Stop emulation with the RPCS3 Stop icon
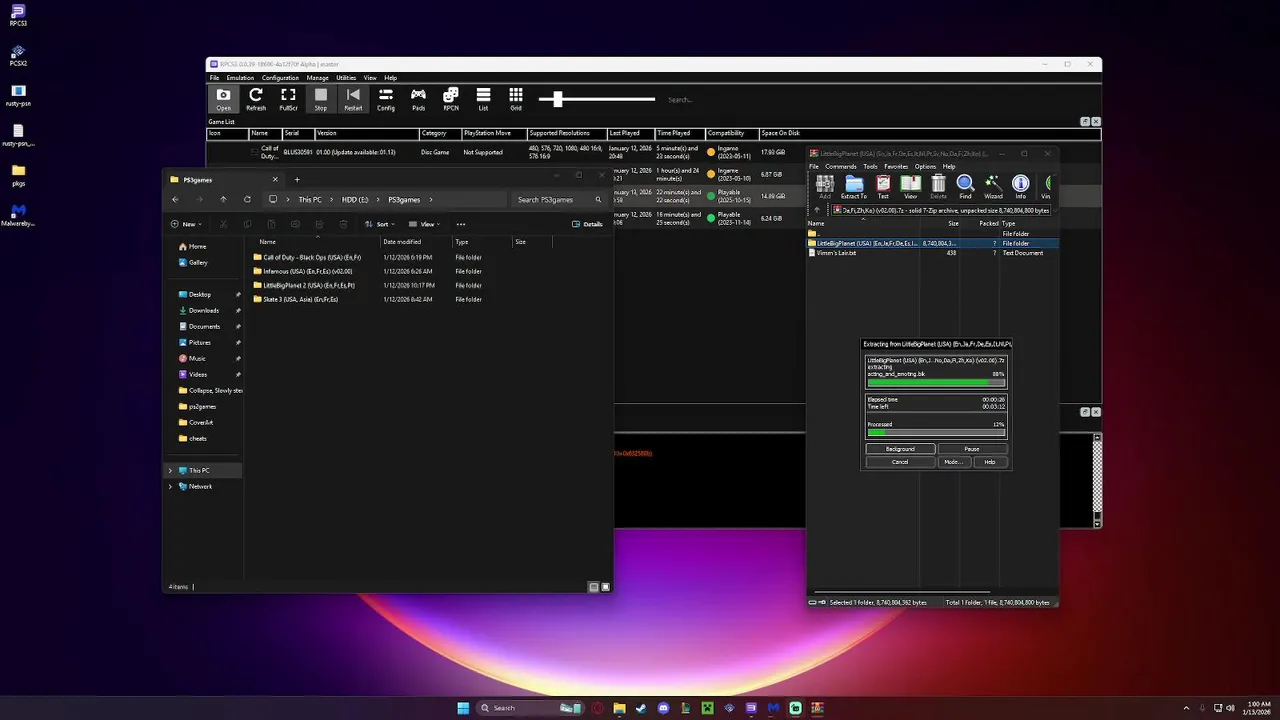Viewport: 1280px width, 720px height. tap(321, 99)
